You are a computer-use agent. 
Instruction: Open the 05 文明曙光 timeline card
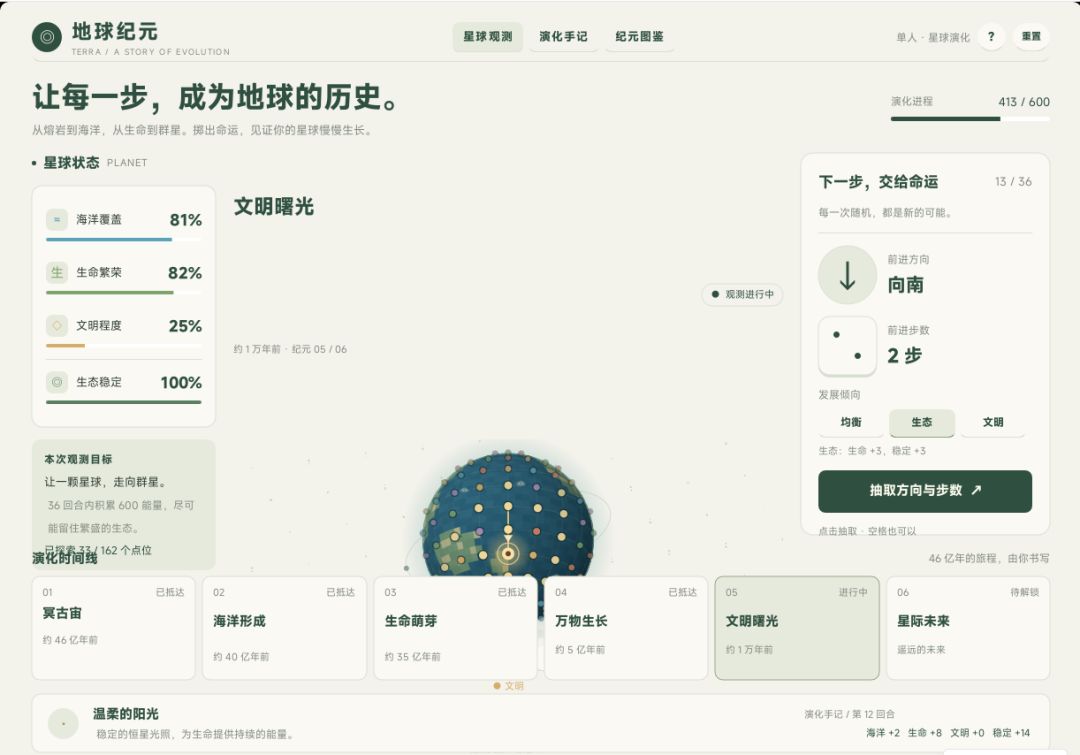pyautogui.click(x=797, y=628)
